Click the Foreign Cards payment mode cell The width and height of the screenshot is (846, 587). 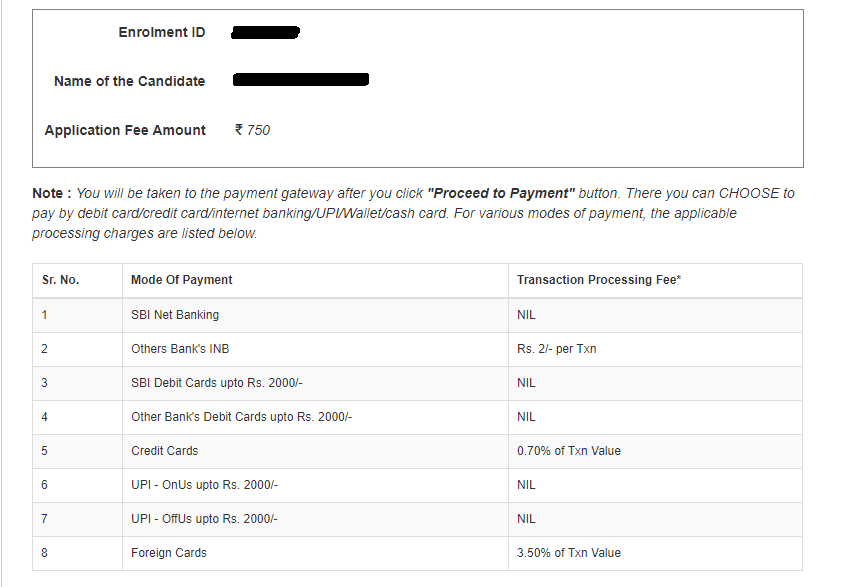pos(168,553)
